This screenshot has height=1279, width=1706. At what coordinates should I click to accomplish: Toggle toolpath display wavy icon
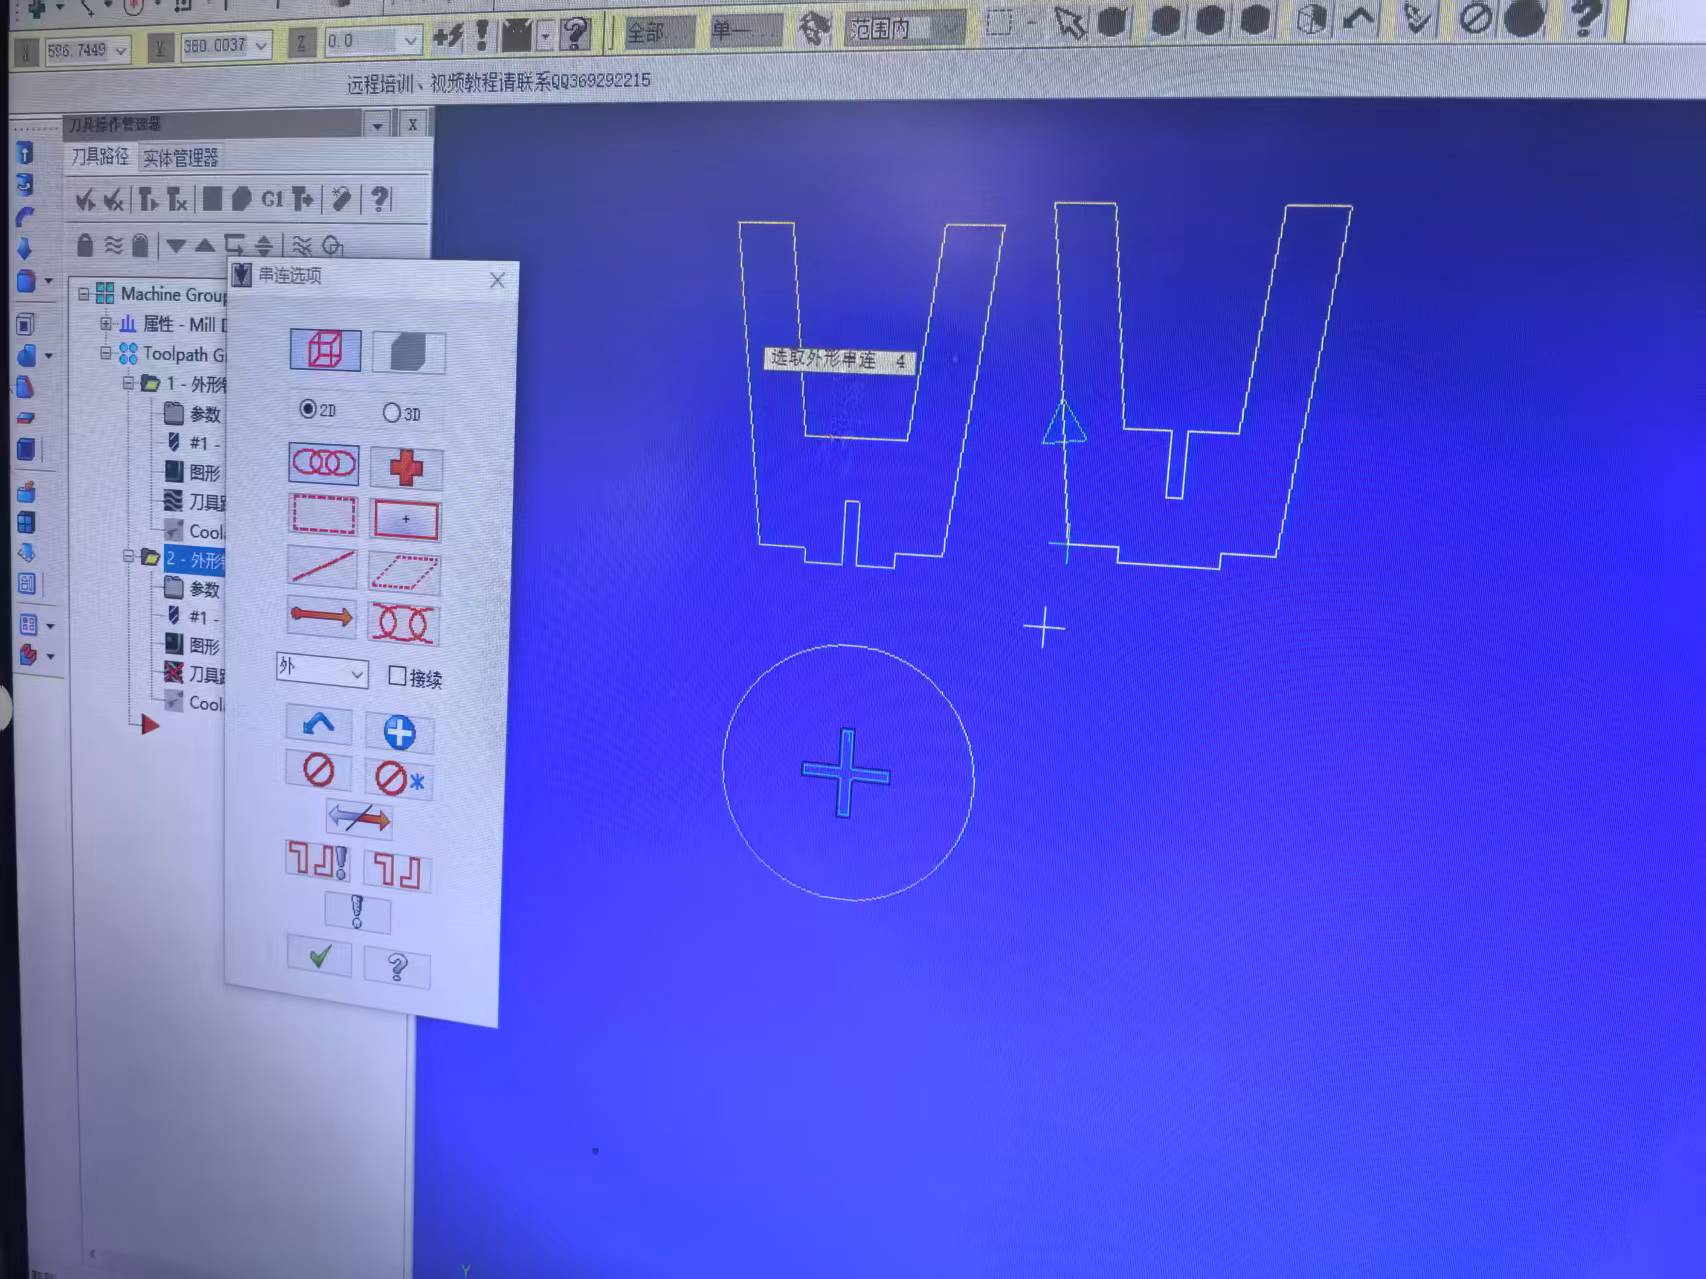[113, 245]
